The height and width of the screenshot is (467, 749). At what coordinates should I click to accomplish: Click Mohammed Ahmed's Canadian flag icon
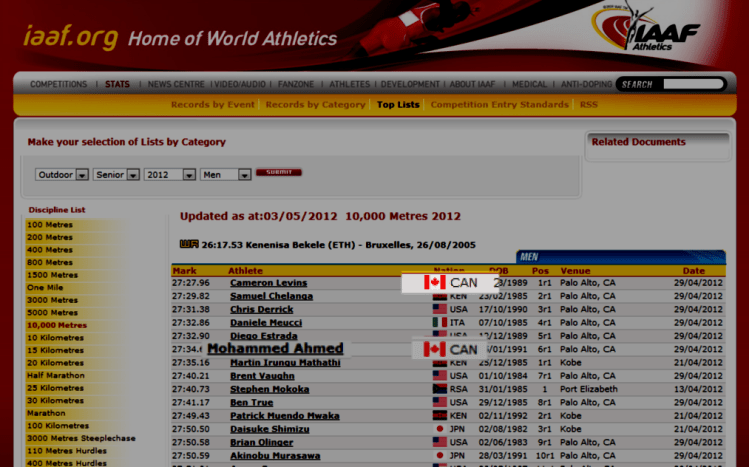click(433, 349)
